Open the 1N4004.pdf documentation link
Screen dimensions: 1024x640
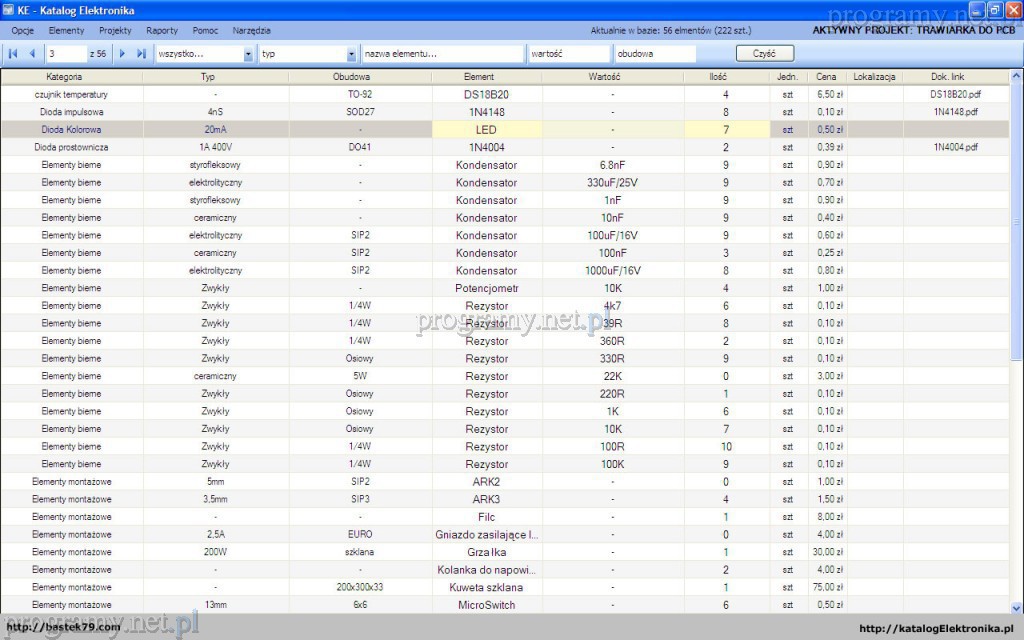(955, 147)
